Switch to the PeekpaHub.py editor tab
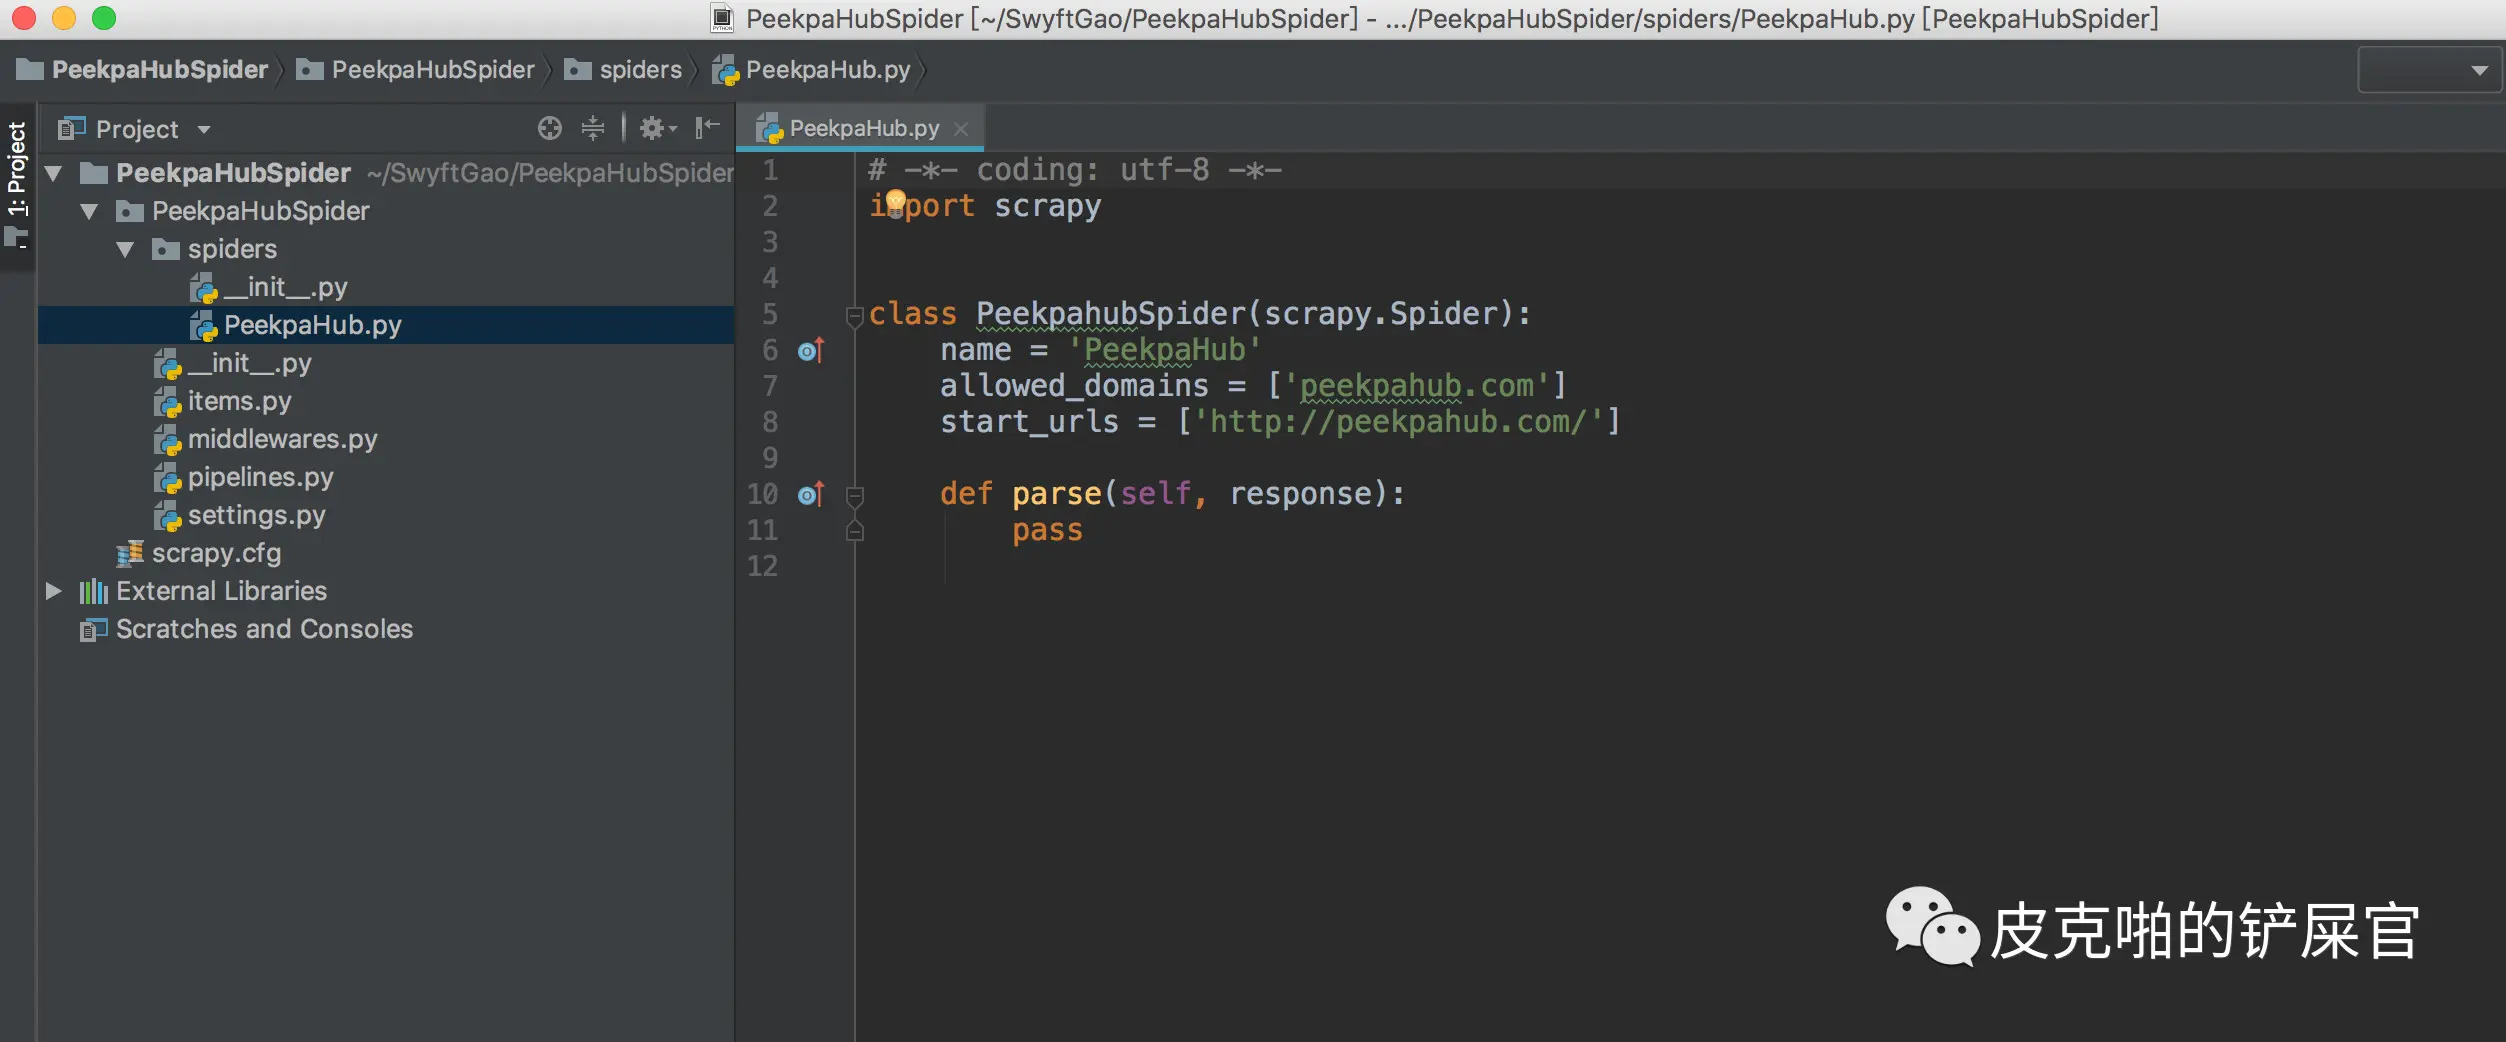This screenshot has width=2506, height=1042. 860,128
